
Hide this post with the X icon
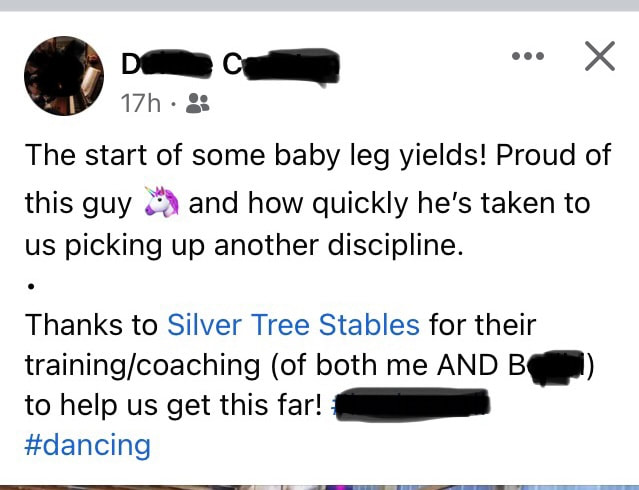(x=599, y=56)
